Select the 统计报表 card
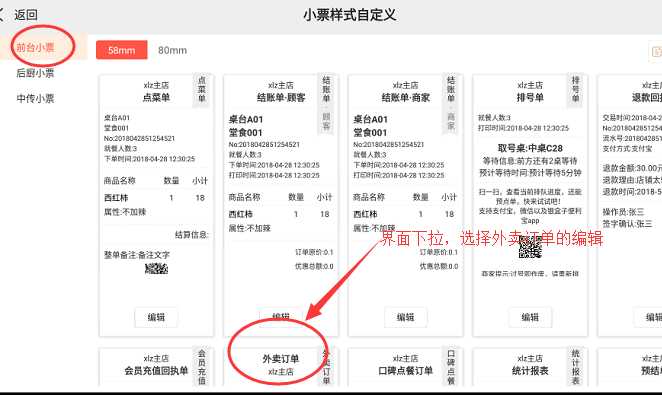The height and width of the screenshot is (395, 662). pos(530,367)
